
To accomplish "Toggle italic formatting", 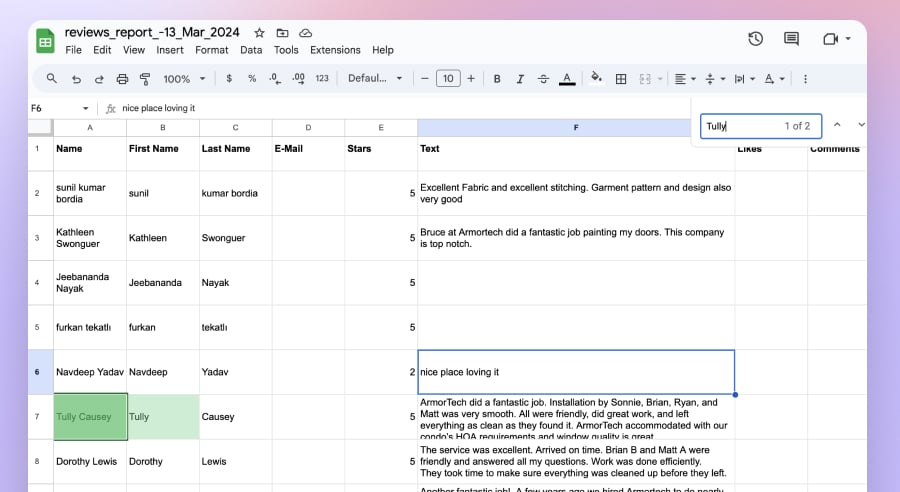I will pos(519,79).
